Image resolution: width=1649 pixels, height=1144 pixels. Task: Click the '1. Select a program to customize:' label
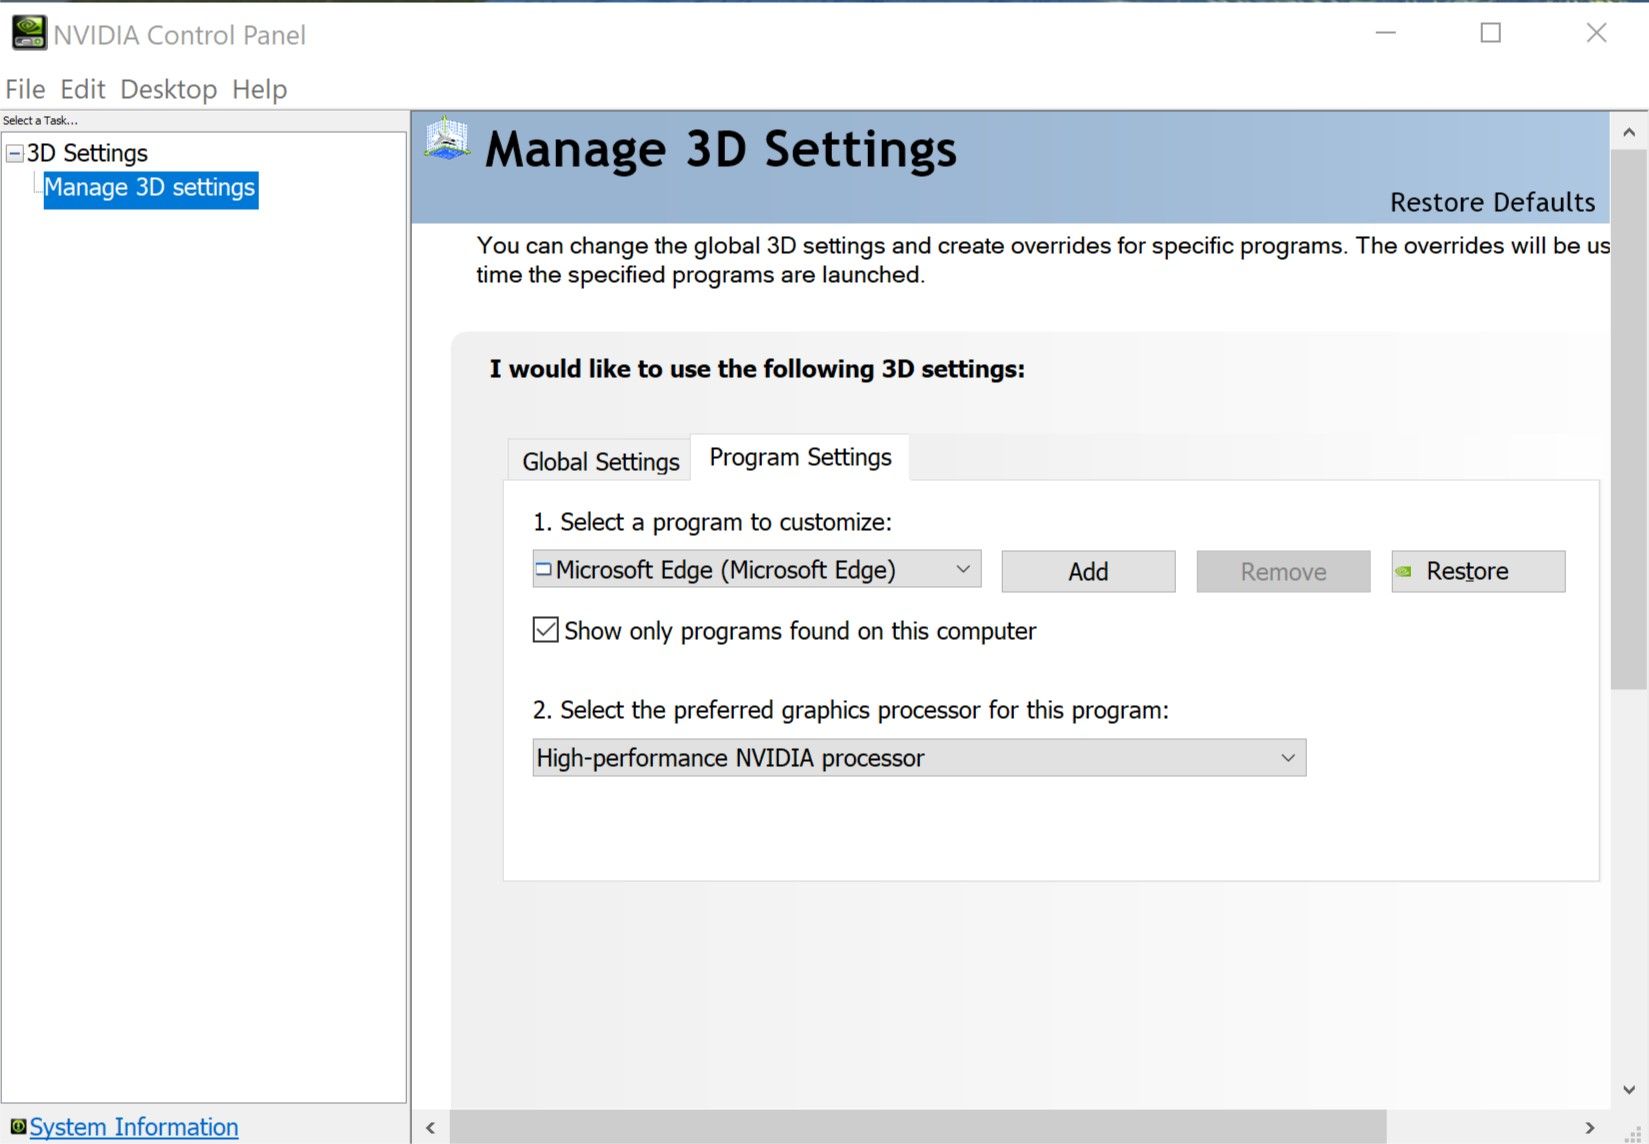coord(712,522)
